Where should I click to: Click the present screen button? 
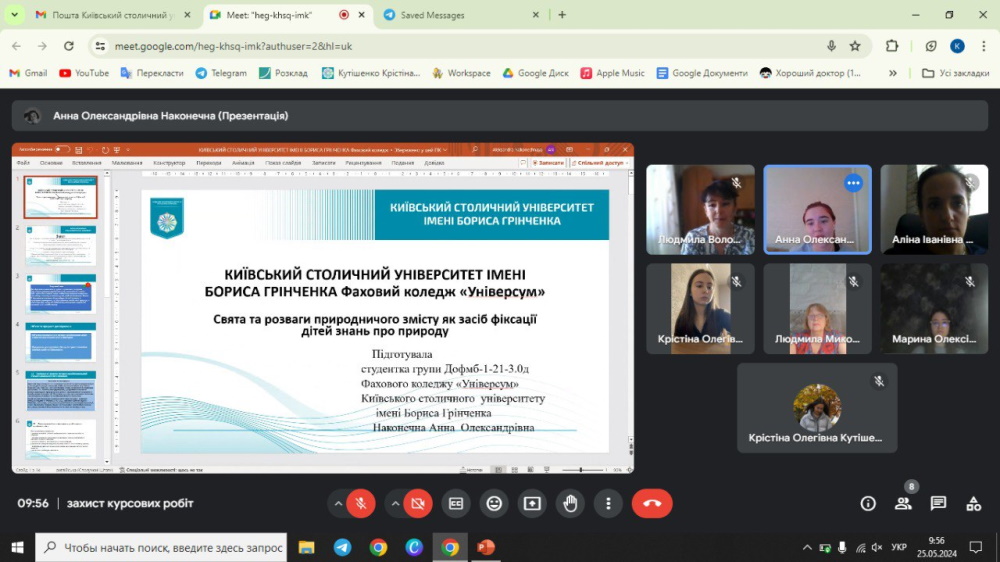point(532,503)
